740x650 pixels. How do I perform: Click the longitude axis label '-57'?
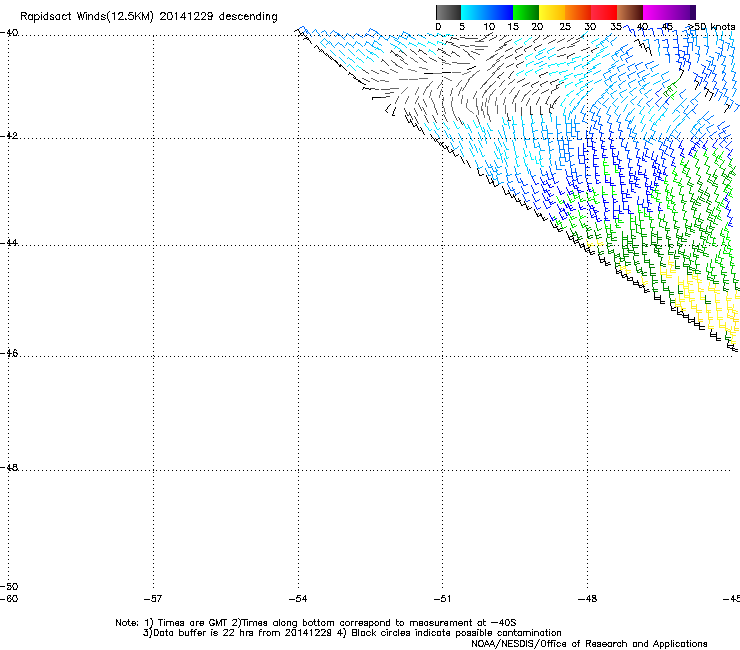153,599
